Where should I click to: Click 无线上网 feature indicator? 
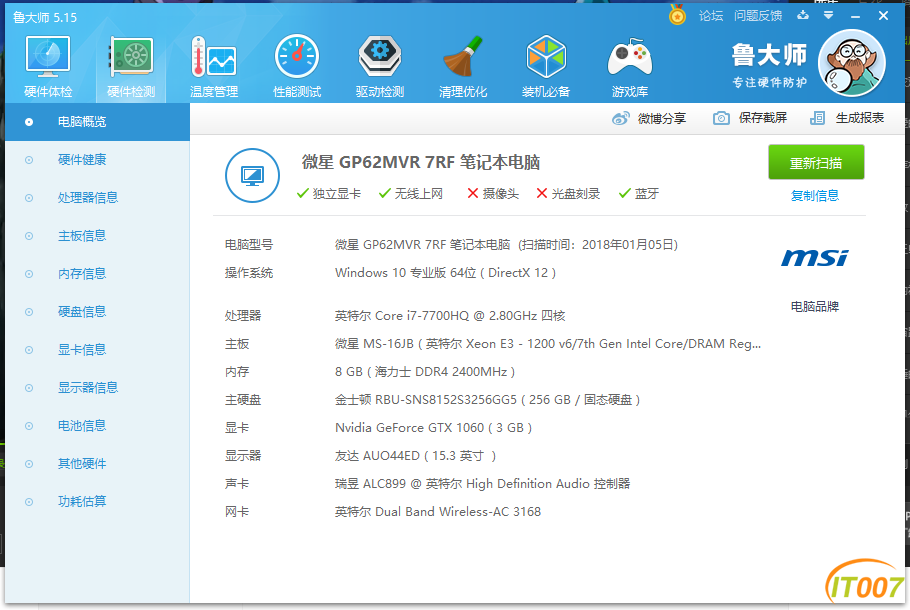(x=410, y=193)
